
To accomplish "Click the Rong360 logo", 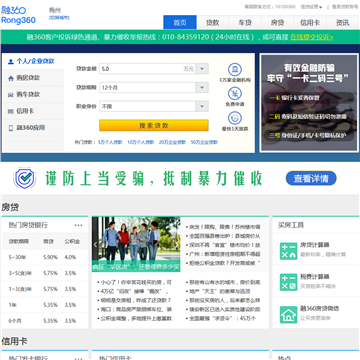I will coord(18,15).
